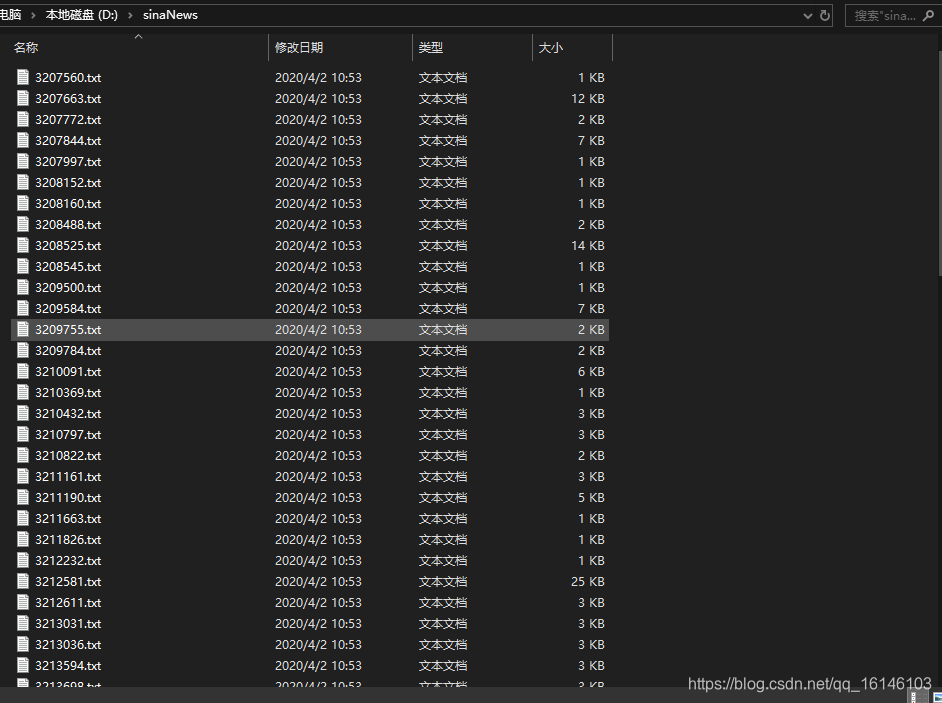The width and height of the screenshot is (942, 703).
Task: Click the file icon of 3211161.txt
Action: [x=23, y=476]
